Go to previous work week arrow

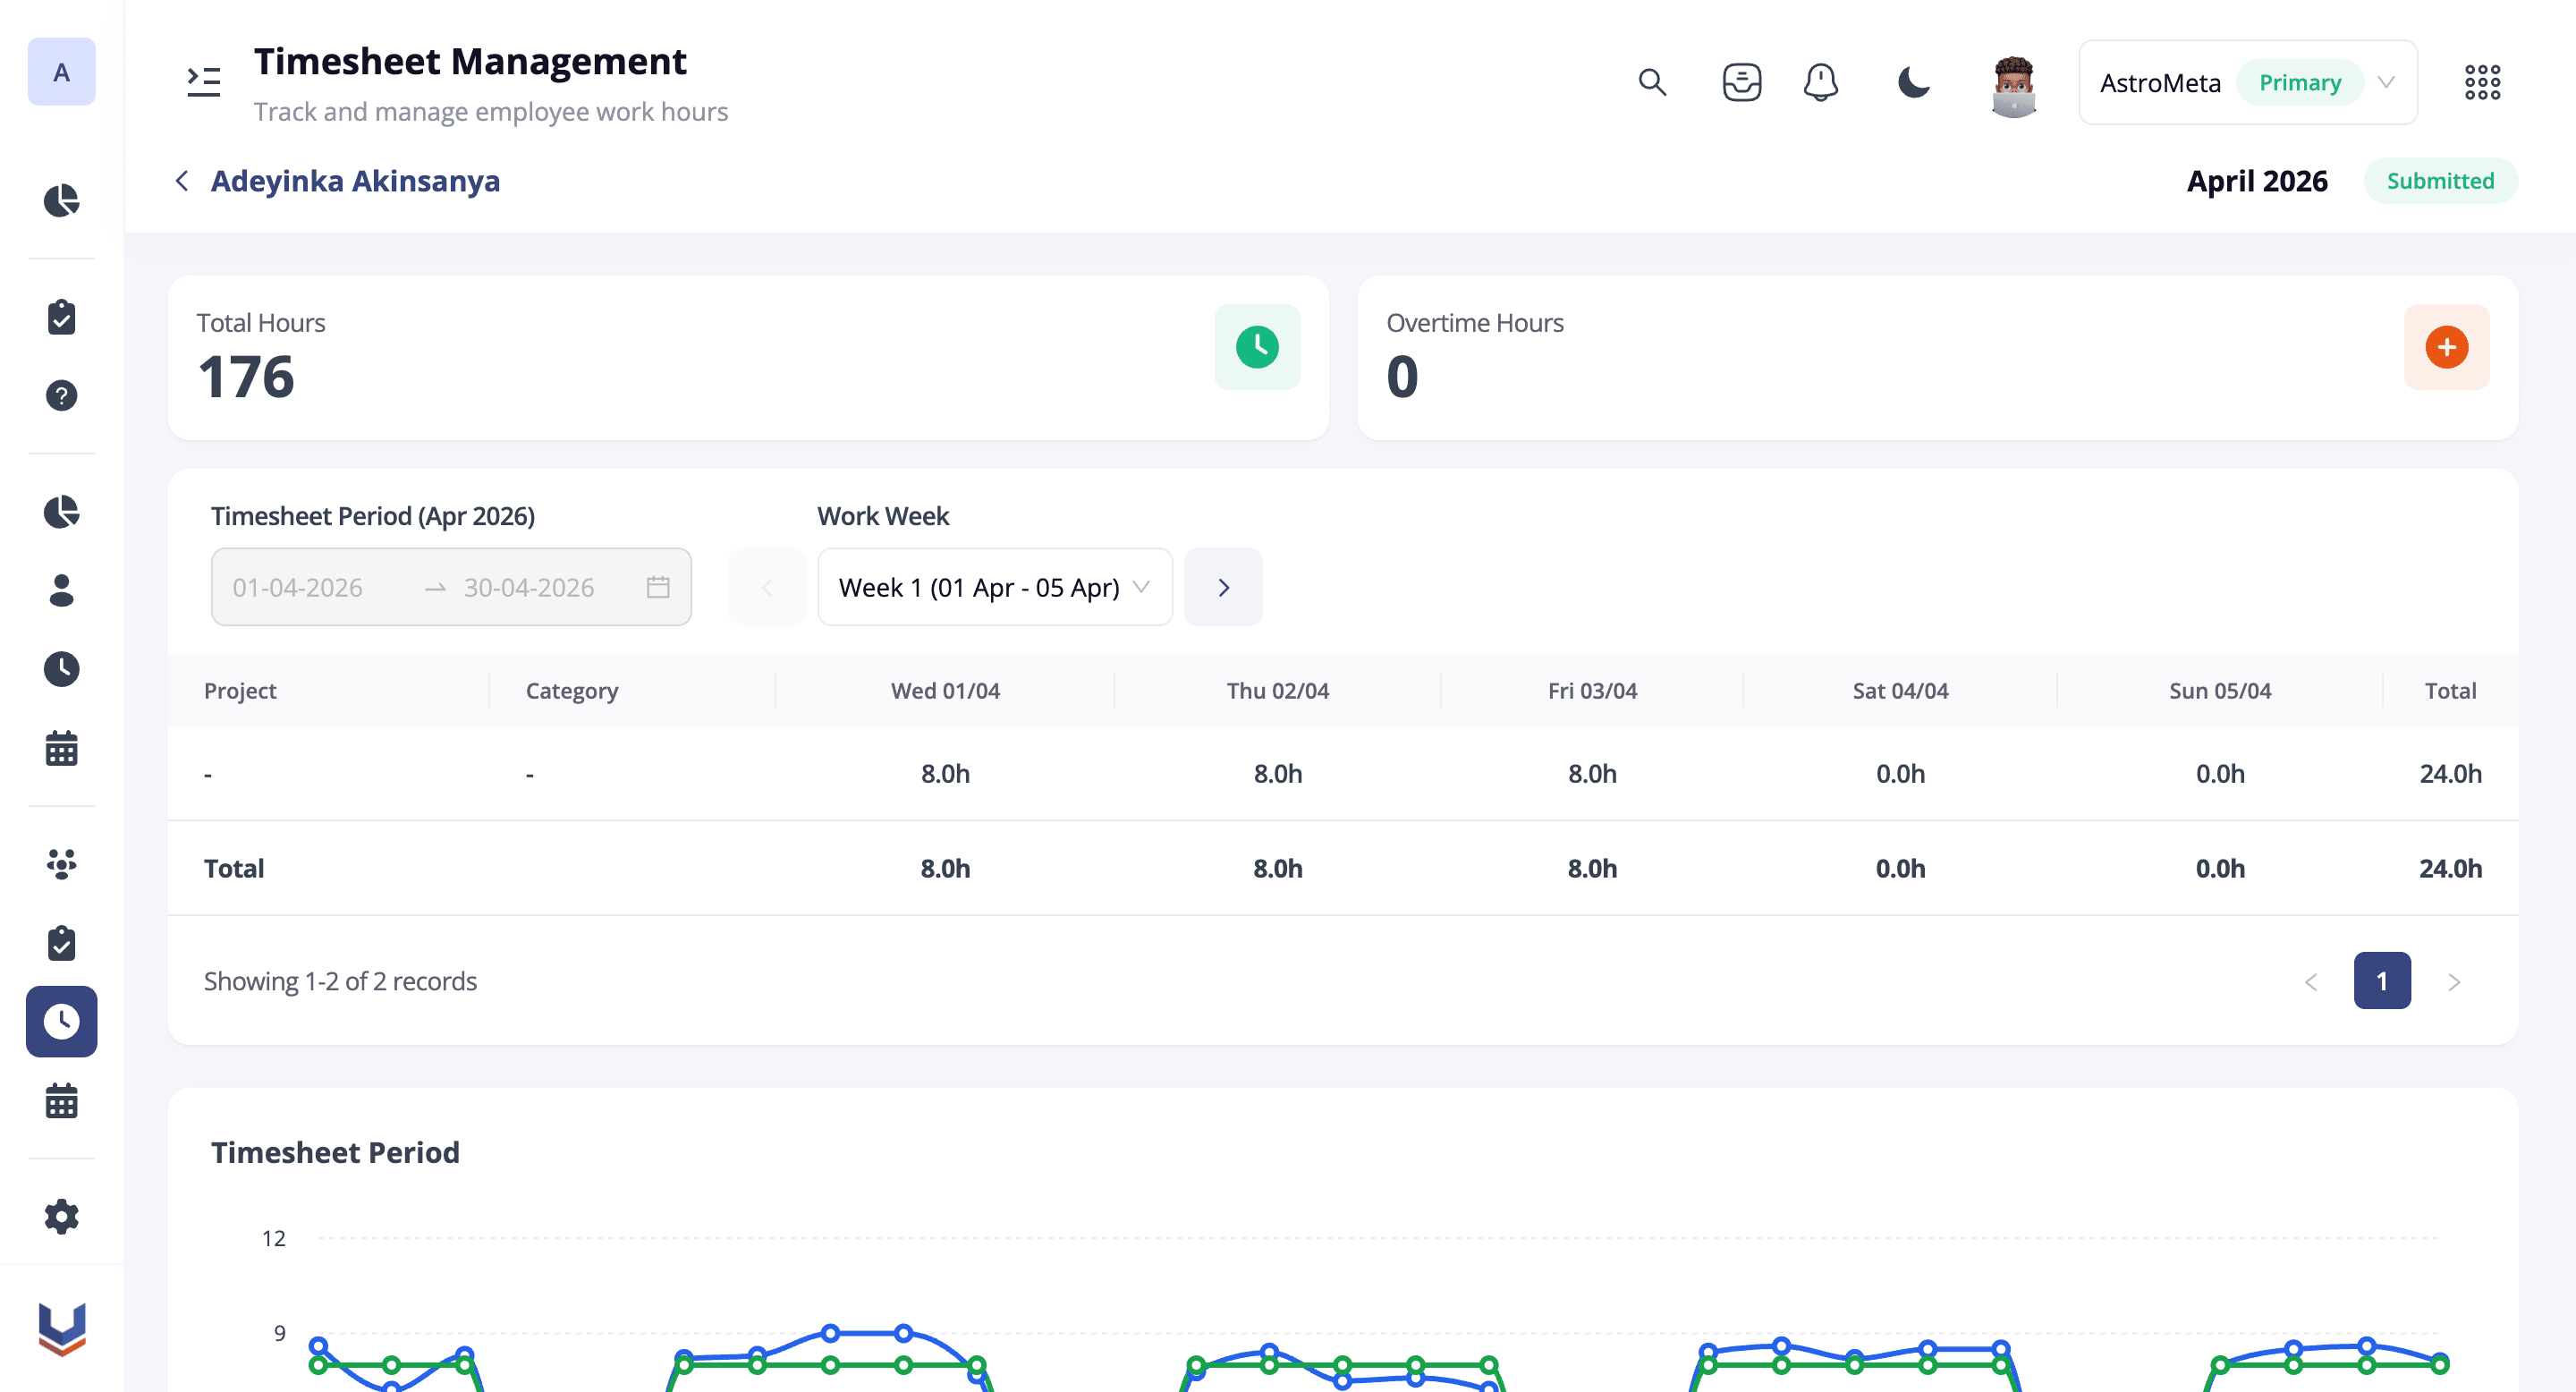coord(767,587)
